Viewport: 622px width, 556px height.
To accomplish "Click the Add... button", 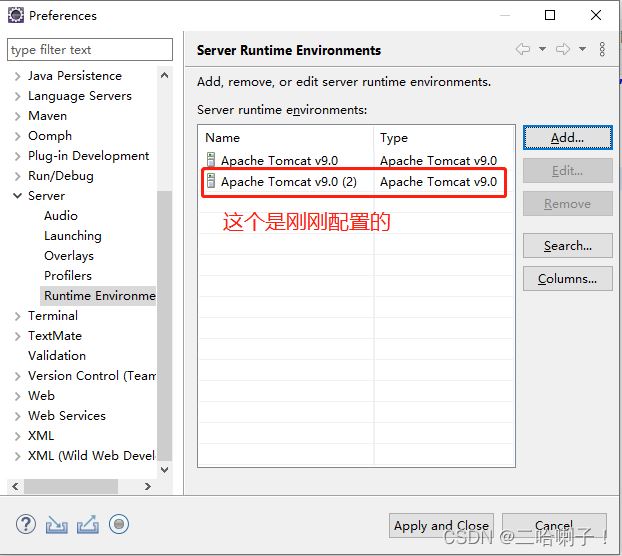I will (567, 138).
